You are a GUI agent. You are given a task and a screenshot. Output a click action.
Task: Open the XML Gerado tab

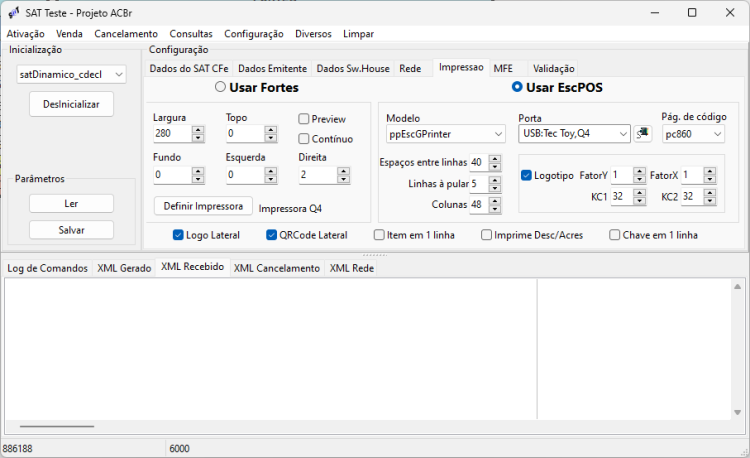coord(124,268)
